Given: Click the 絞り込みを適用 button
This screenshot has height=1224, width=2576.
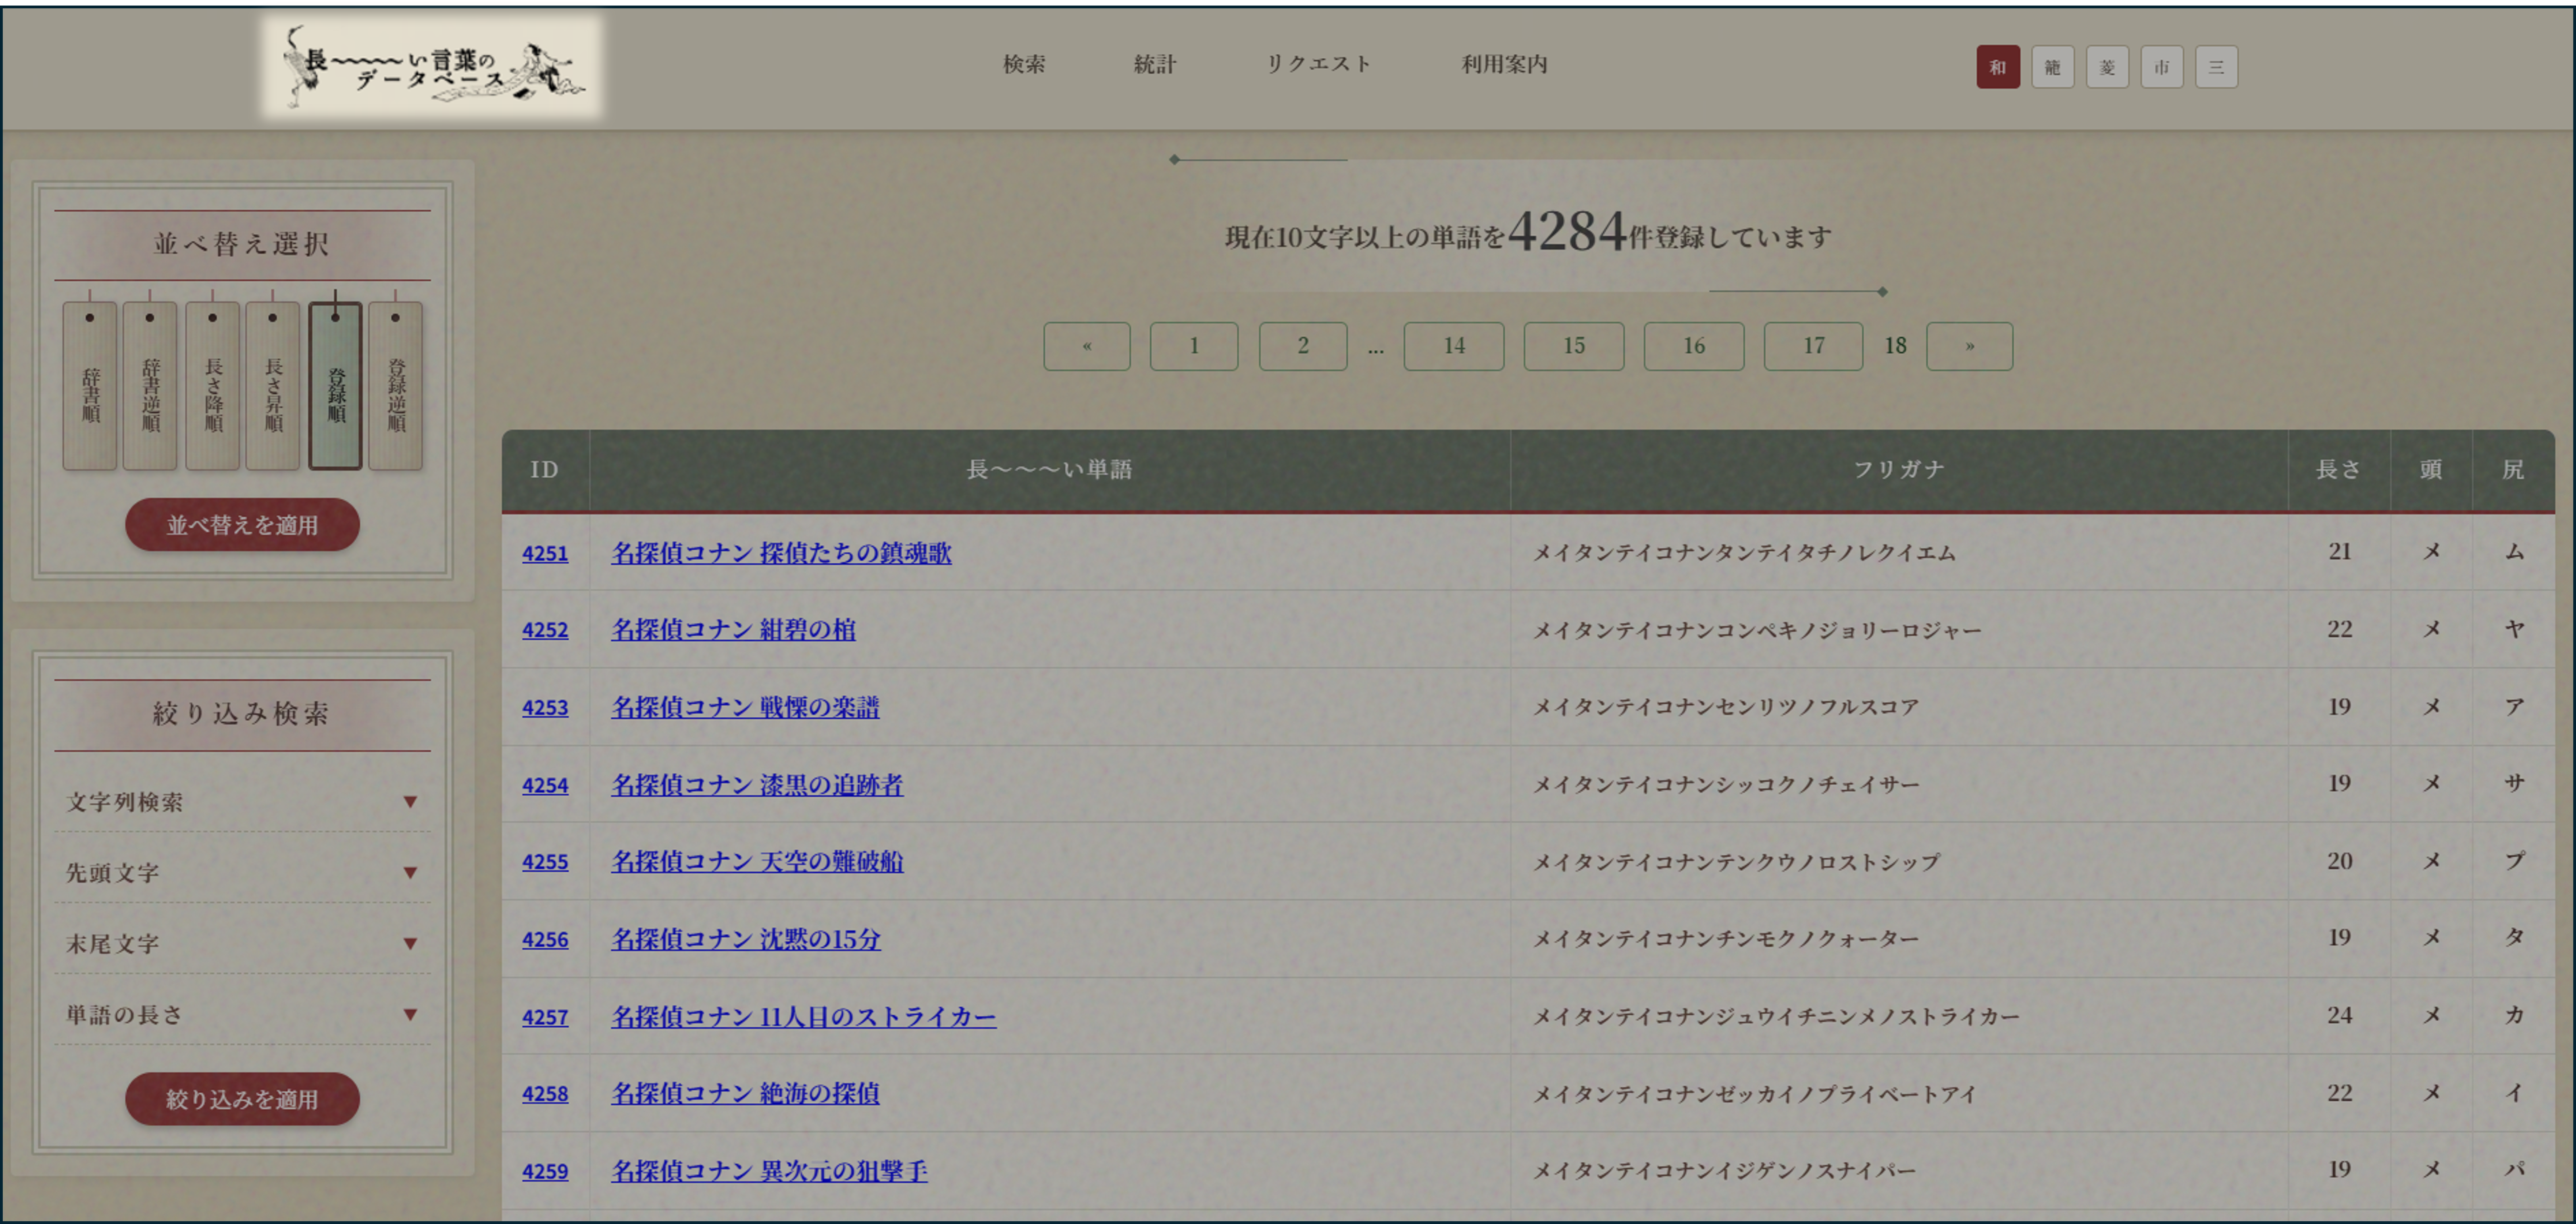Looking at the screenshot, I should pos(242,1099).
